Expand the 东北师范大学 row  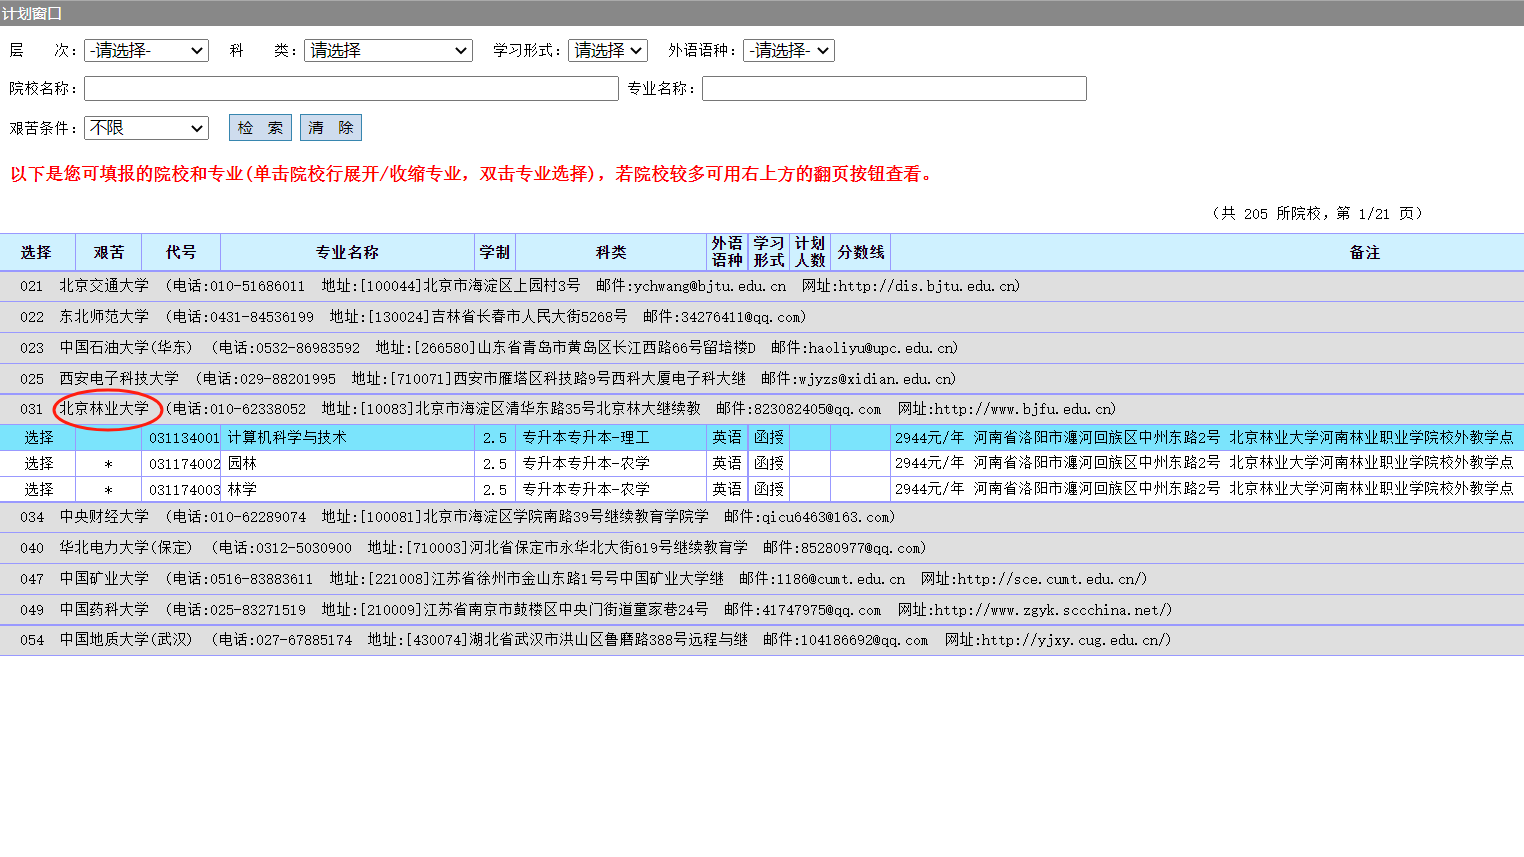pyautogui.click(x=106, y=316)
